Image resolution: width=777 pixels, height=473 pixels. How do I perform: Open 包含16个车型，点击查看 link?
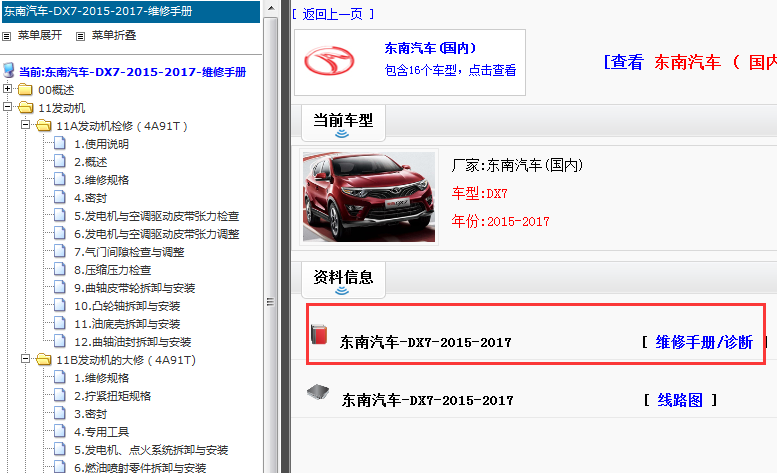point(450,70)
